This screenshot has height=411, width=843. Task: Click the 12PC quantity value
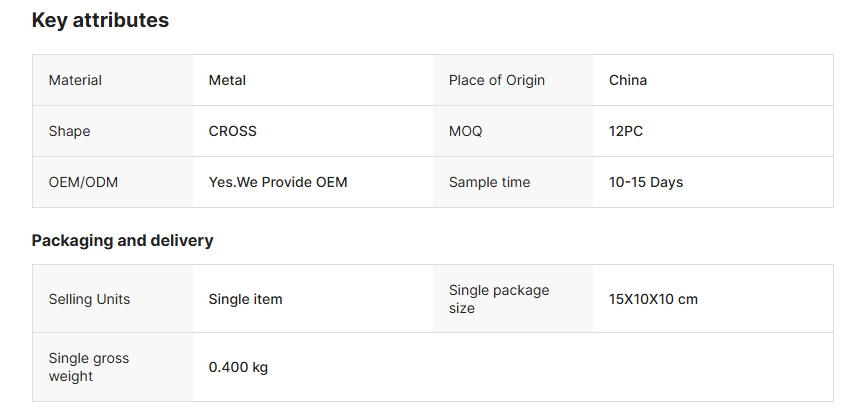click(x=626, y=131)
